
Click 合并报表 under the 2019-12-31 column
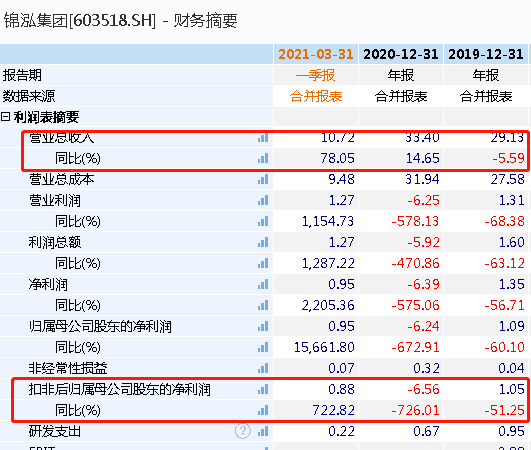coord(486,96)
